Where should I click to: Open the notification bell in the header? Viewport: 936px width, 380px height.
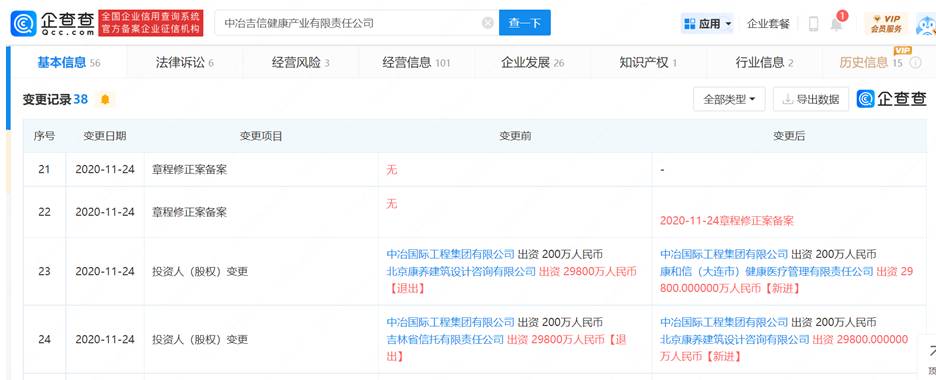point(836,24)
